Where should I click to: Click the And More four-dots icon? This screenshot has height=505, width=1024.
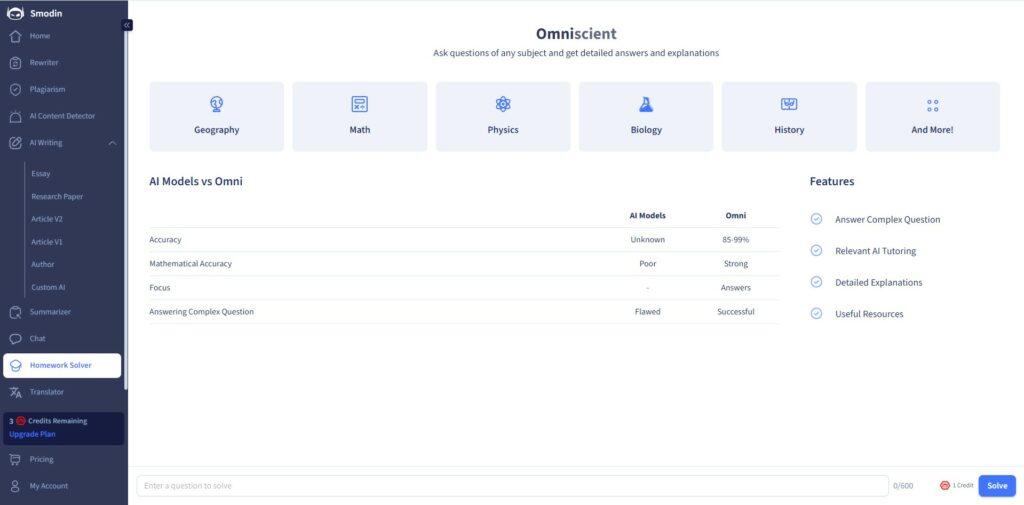[933, 105]
